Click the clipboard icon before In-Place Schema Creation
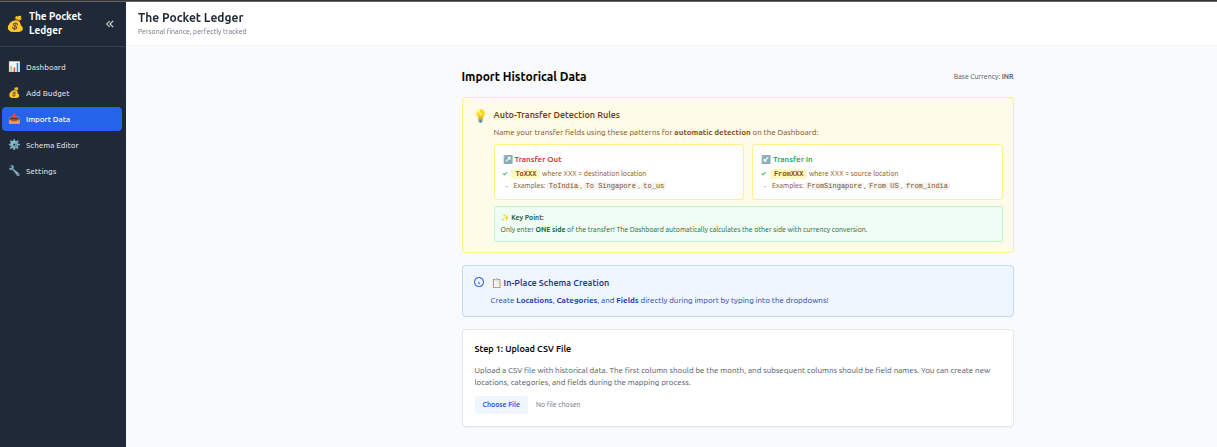 (496, 283)
